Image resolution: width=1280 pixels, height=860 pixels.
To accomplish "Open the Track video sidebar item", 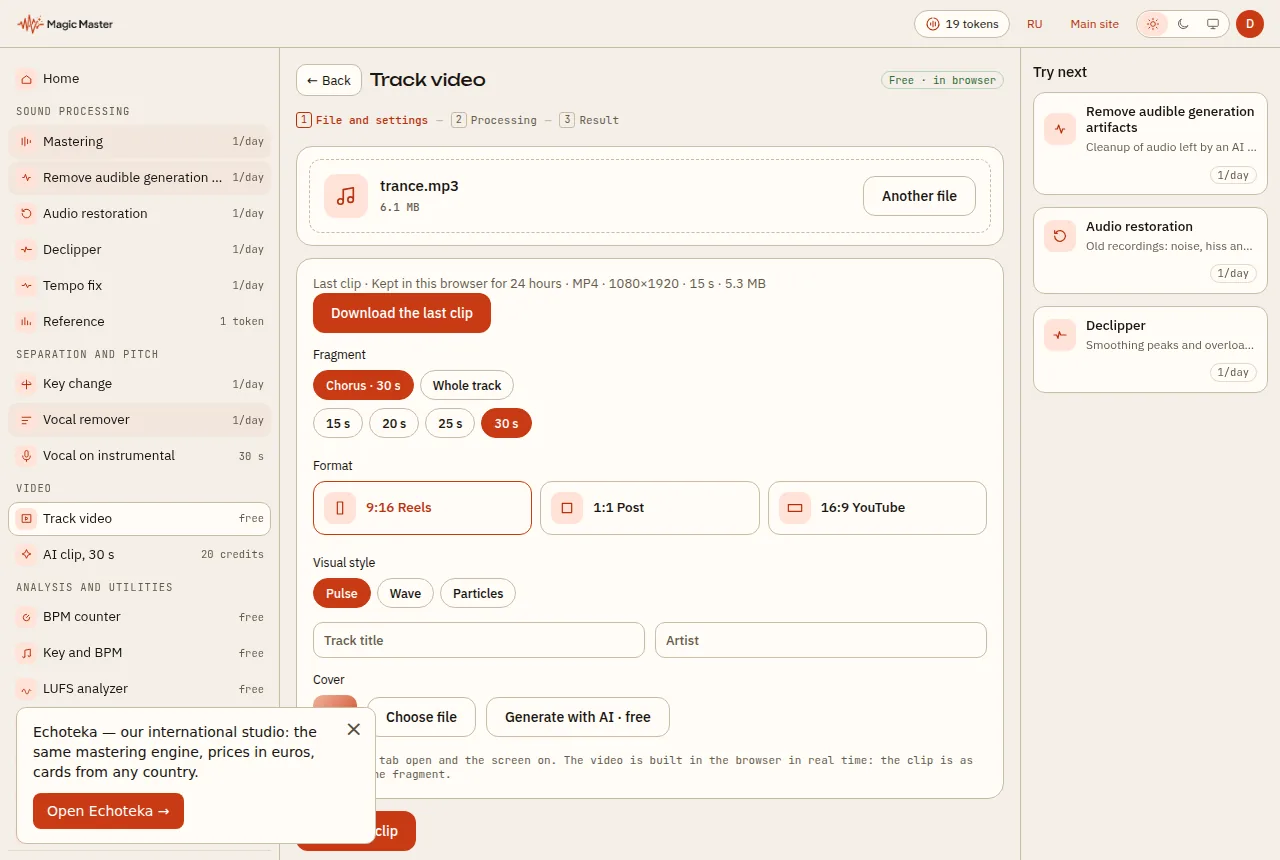I will [x=140, y=519].
